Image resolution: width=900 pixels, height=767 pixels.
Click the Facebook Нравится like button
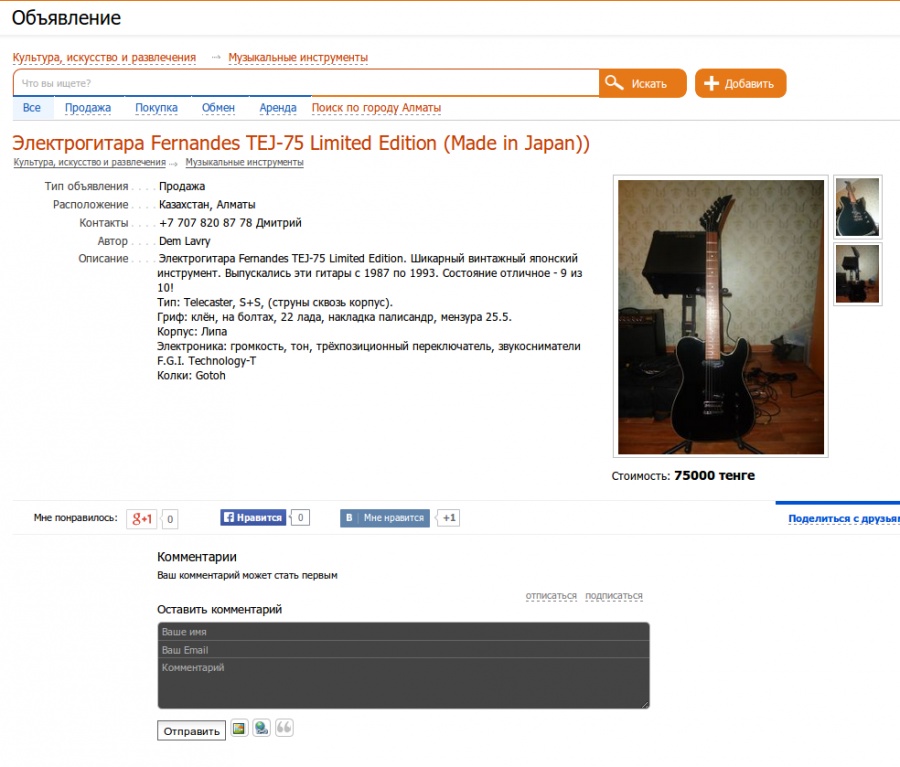pos(253,517)
